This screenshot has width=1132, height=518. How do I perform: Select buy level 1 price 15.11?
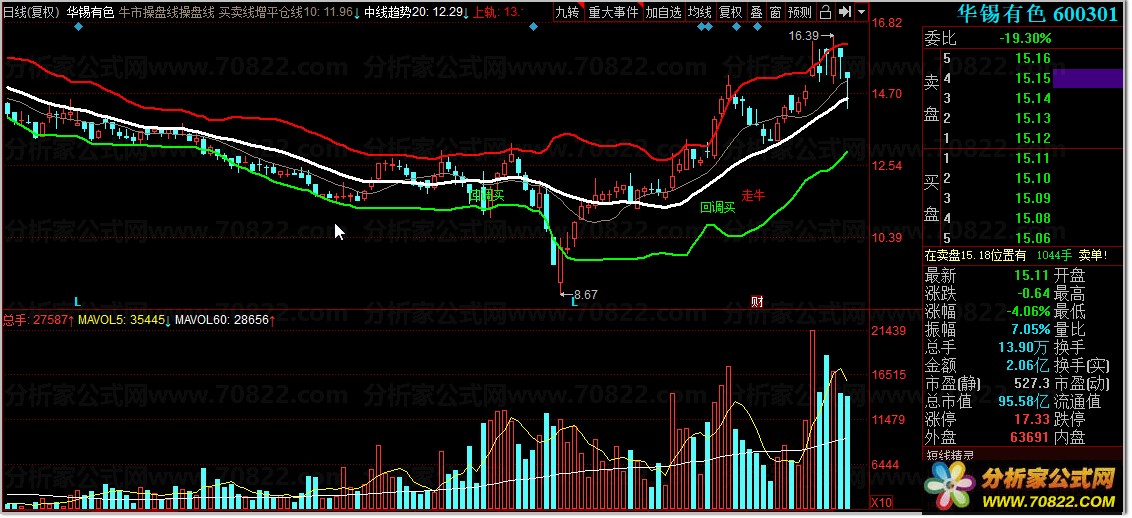[x=1032, y=158]
